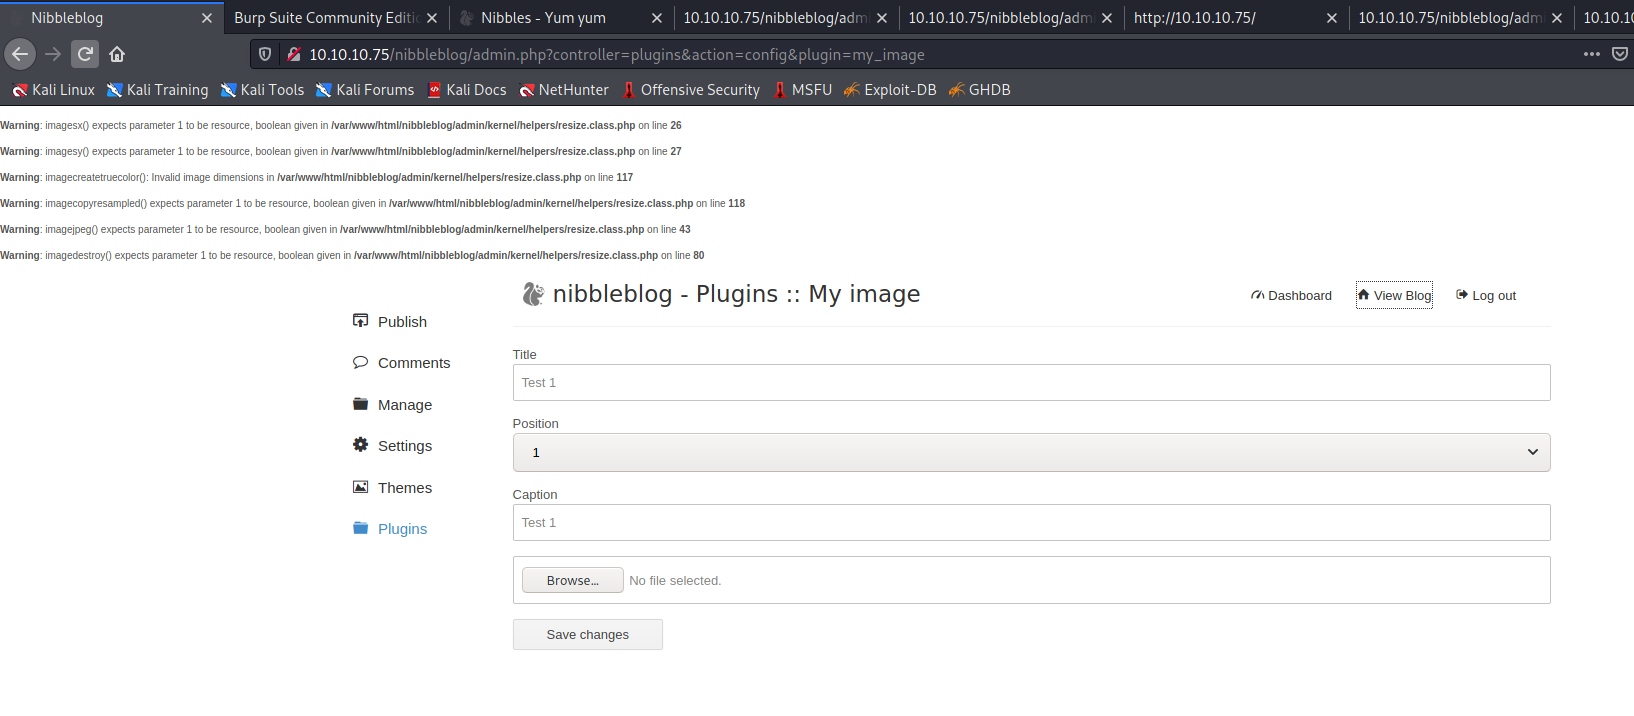Click the Log out link
1634x716 pixels.
click(x=1486, y=295)
